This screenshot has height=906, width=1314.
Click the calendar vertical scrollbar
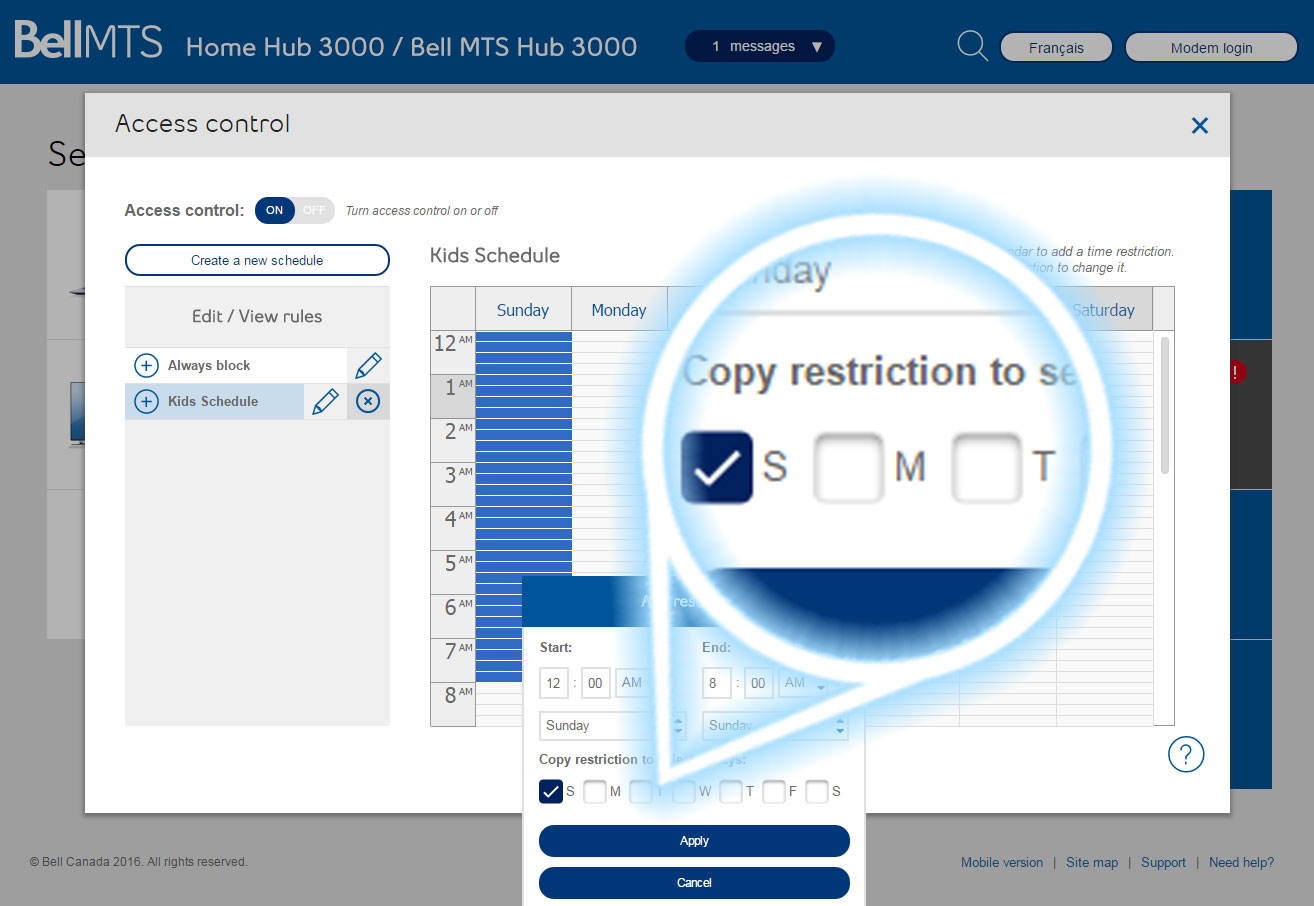pos(1164,405)
